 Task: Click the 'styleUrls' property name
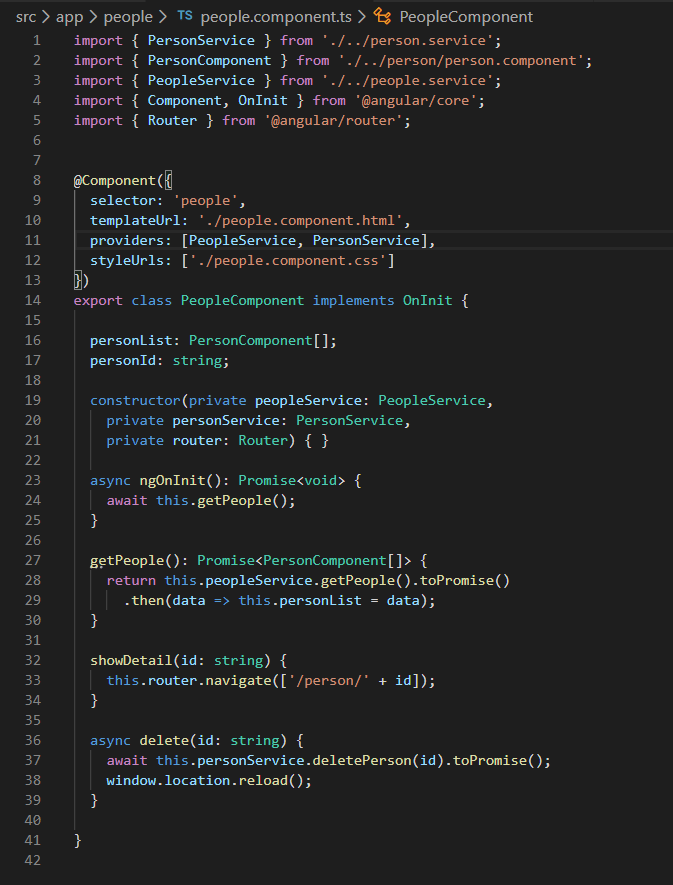127,261
